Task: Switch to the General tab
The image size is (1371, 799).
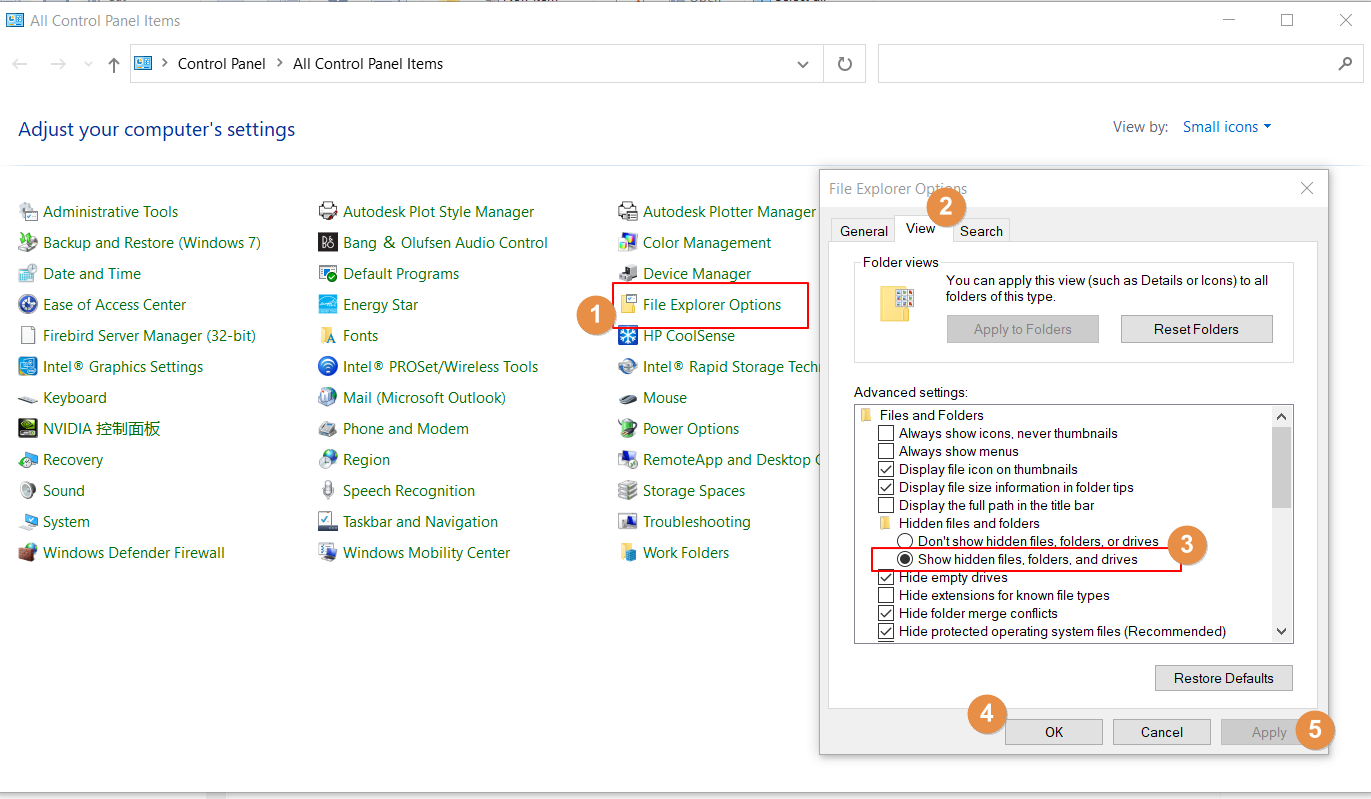Action: pos(863,231)
